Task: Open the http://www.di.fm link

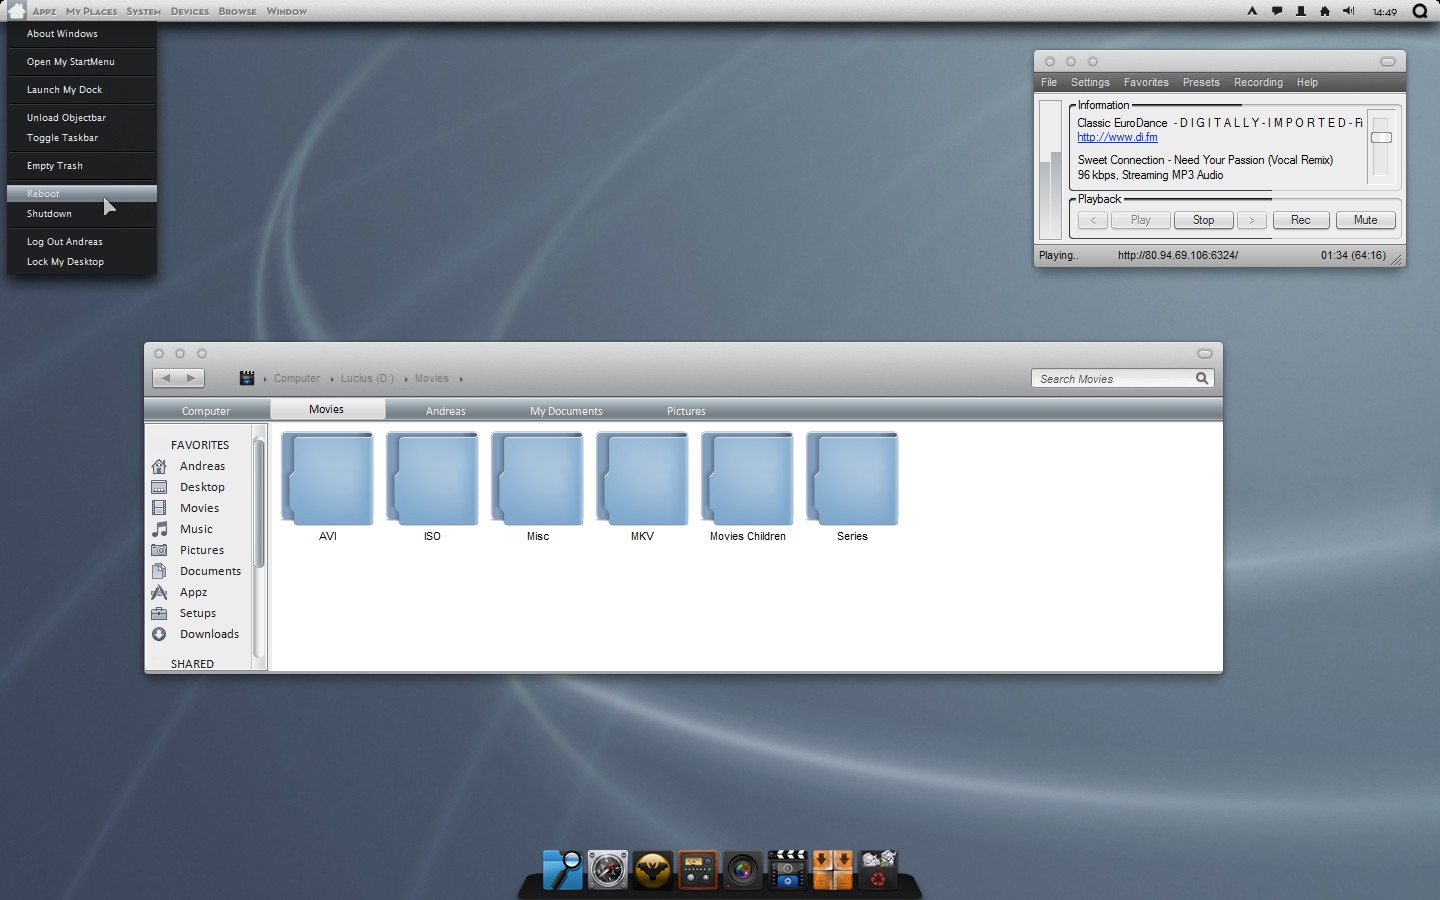Action: [1117, 138]
